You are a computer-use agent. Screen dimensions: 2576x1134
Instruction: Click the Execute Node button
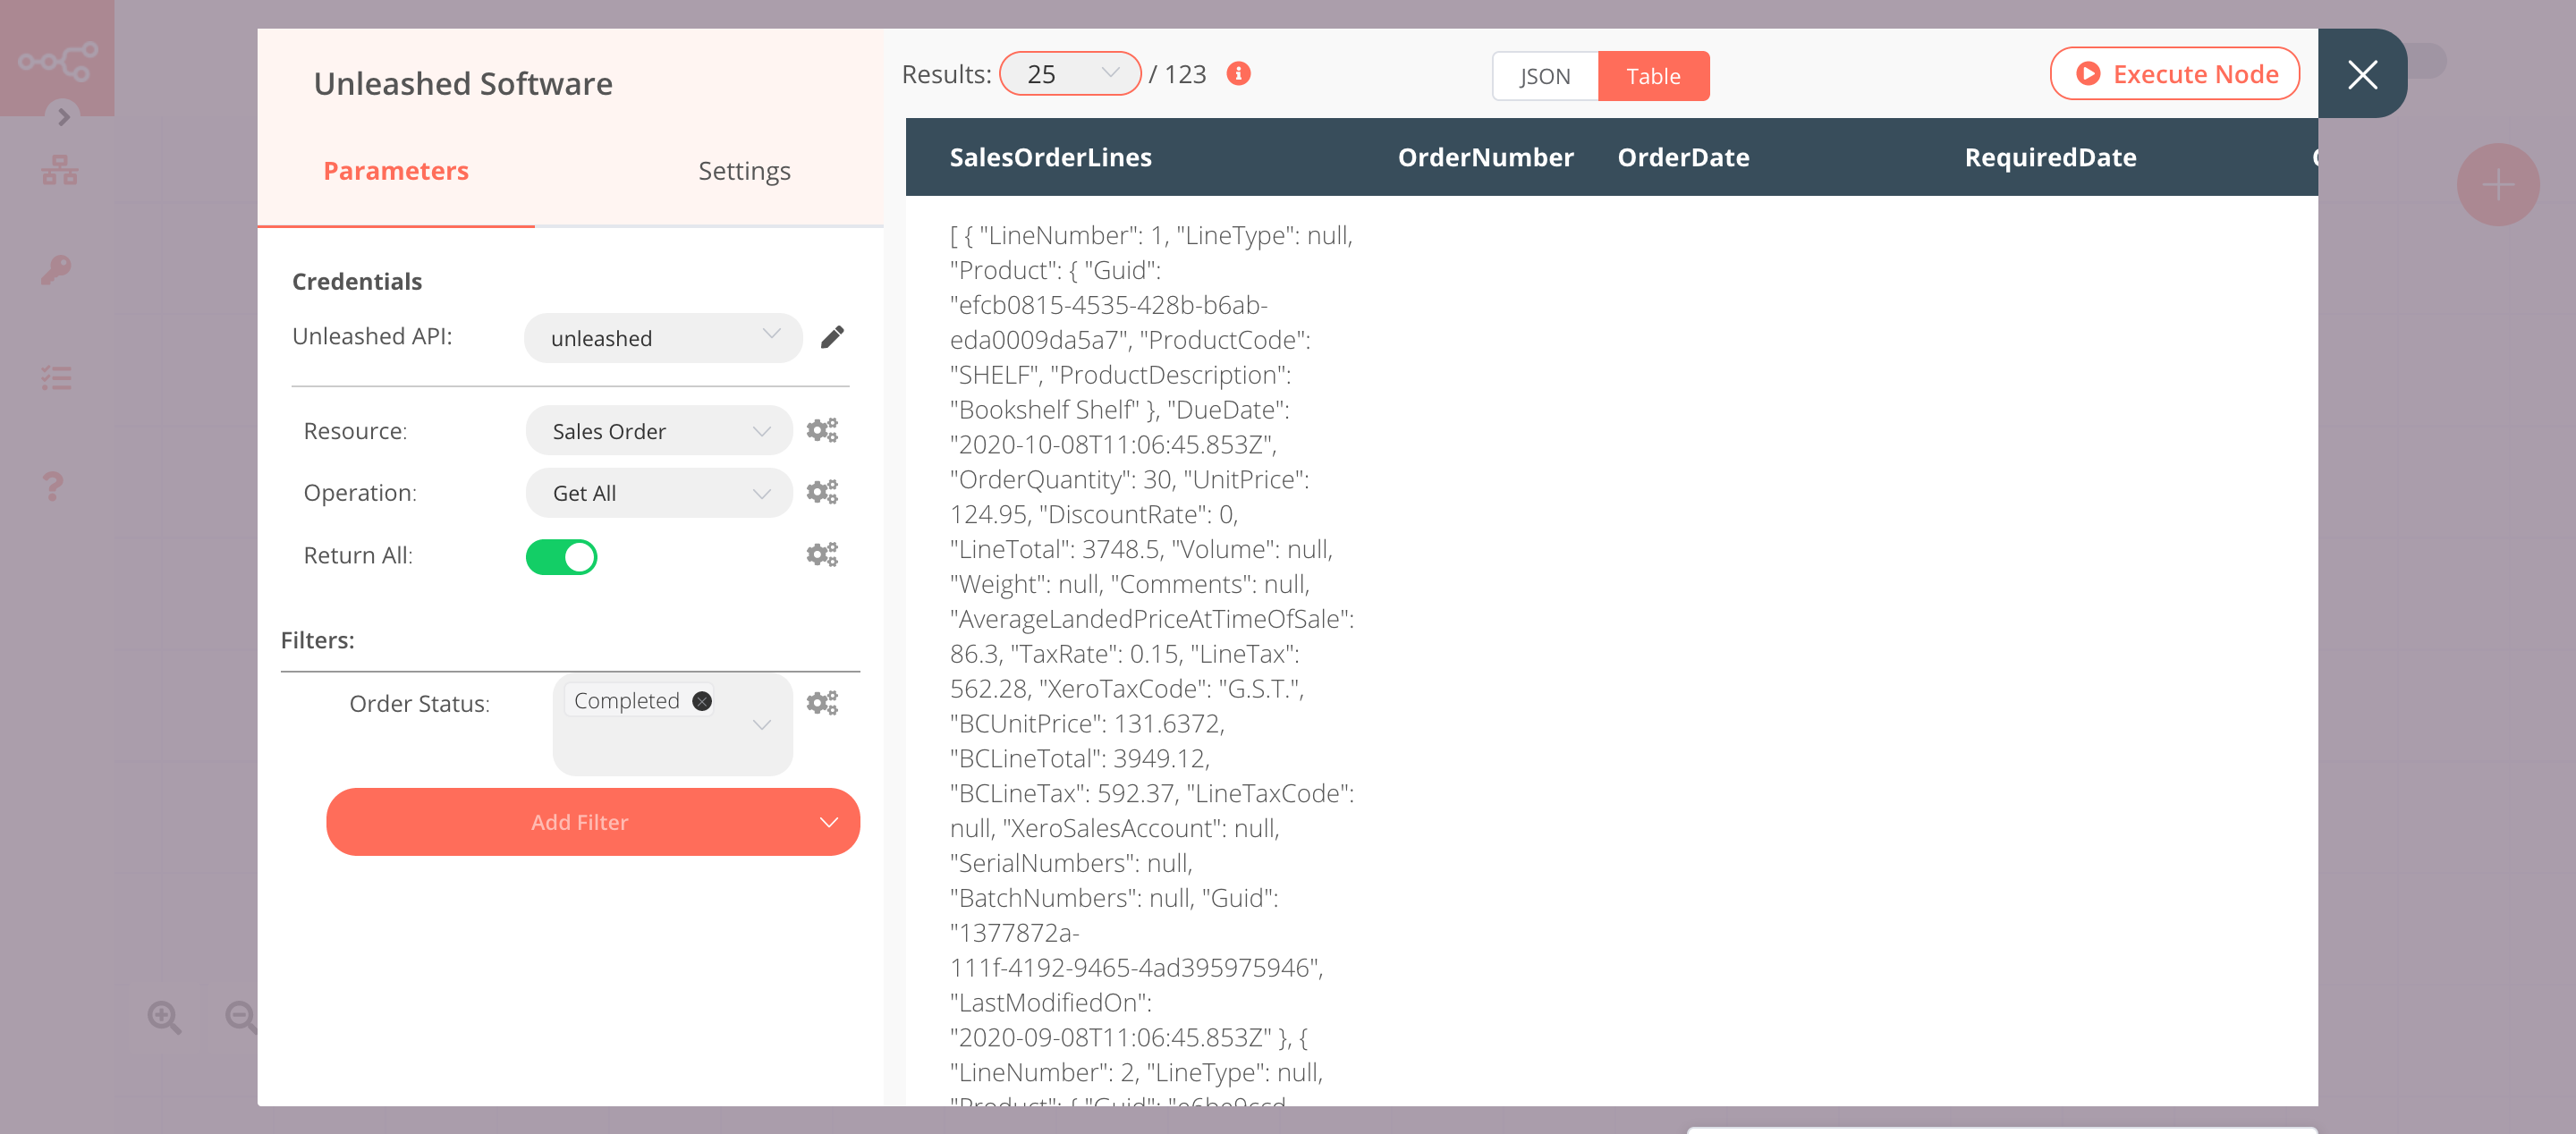(x=2175, y=73)
